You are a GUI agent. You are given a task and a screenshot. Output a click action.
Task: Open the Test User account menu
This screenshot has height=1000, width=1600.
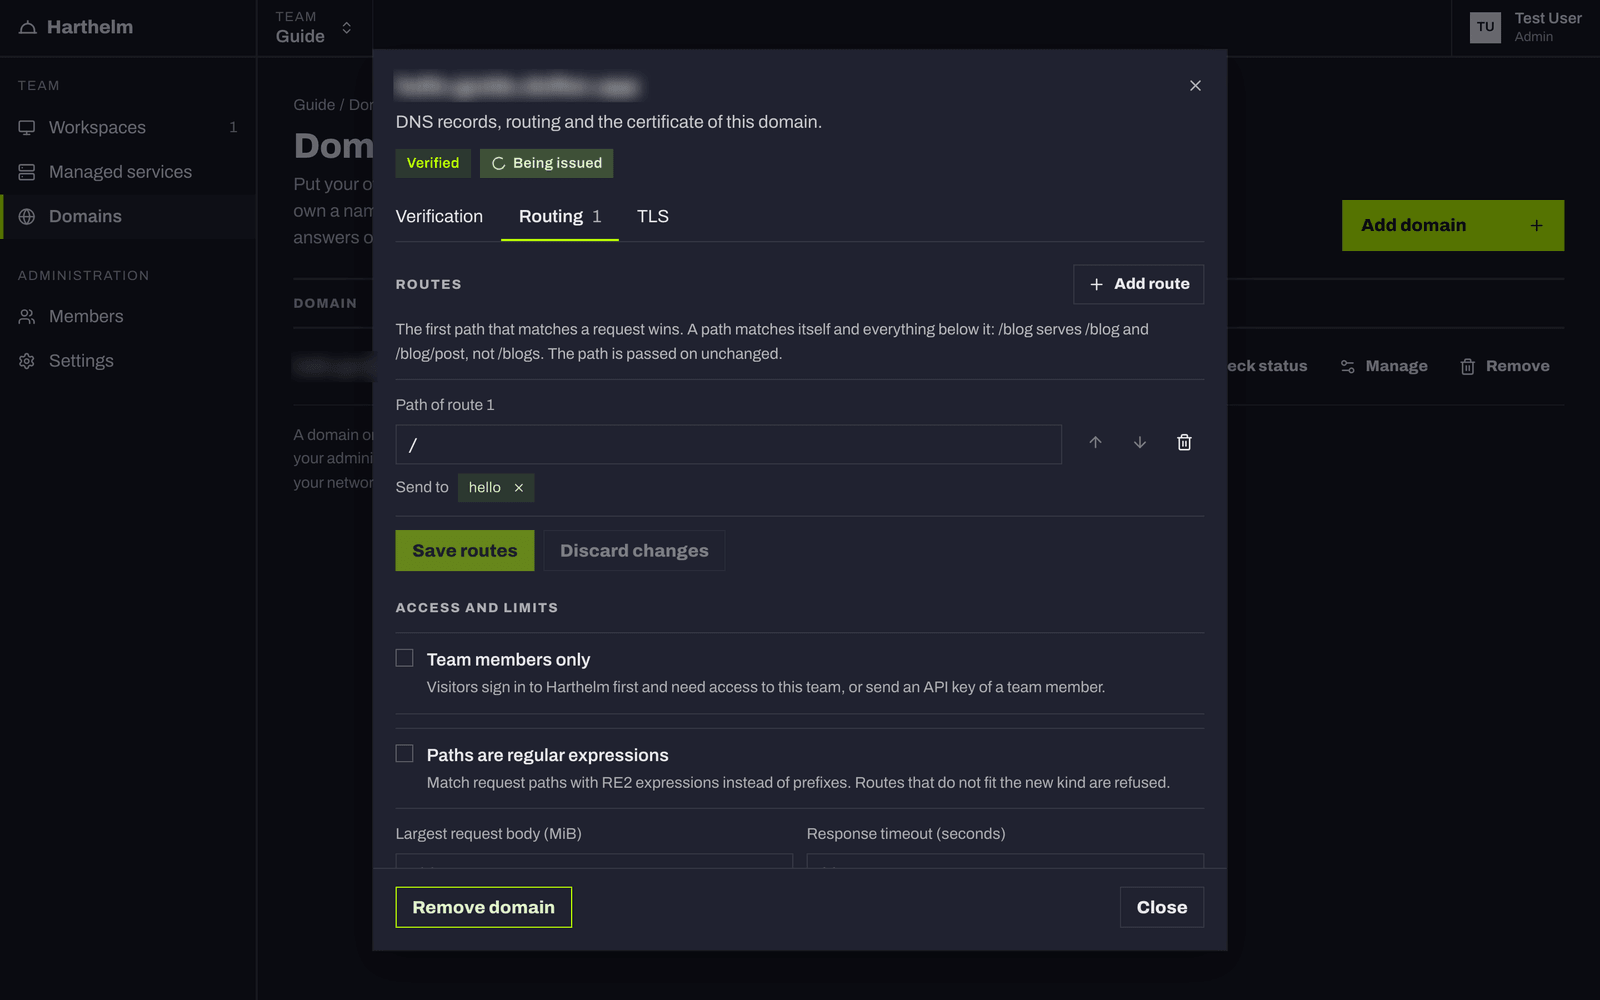(x=1525, y=27)
